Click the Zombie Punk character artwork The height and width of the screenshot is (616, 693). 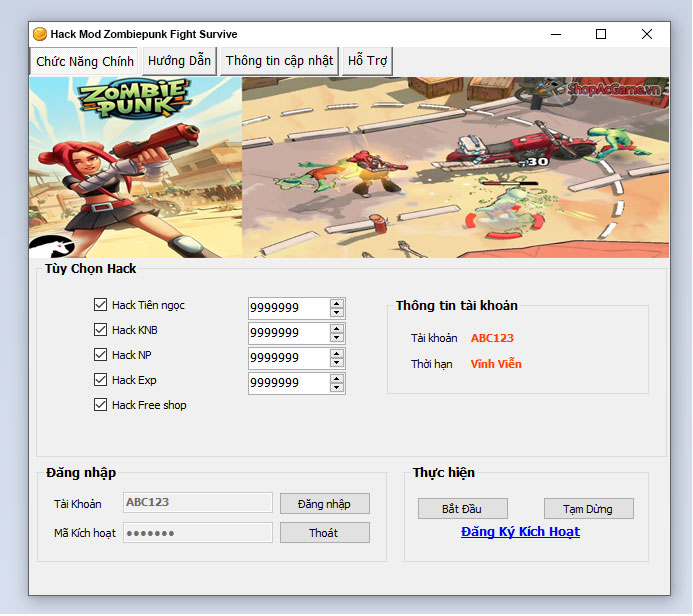(x=136, y=167)
